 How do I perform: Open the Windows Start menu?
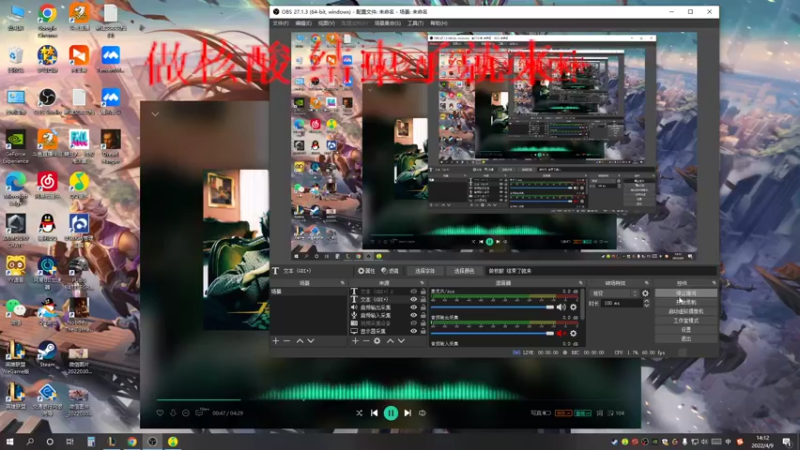click(x=9, y=441)
